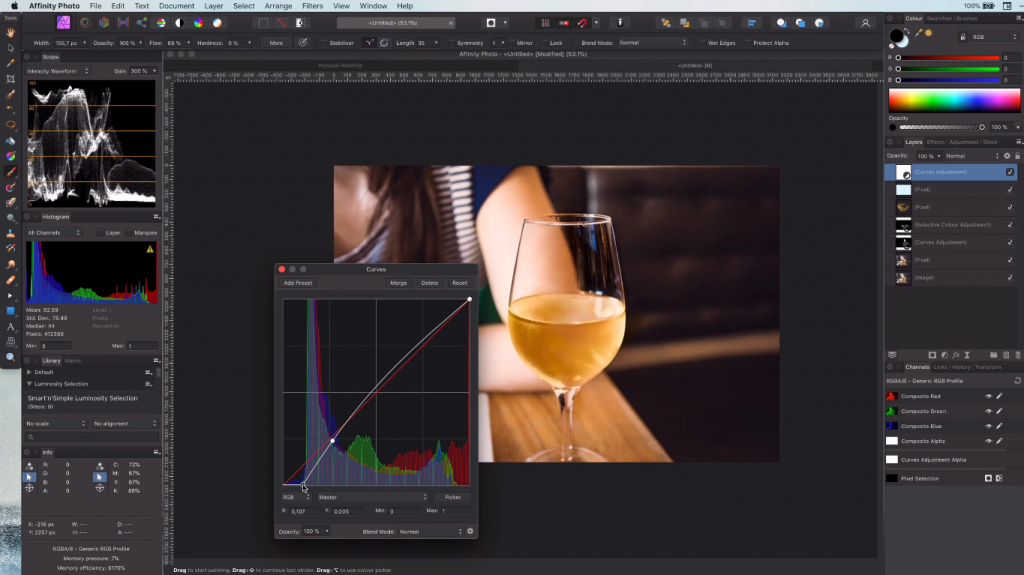1024x575 pixels.
Task: Switch to the Photo persona icon
Action: [x=63, y=23]
